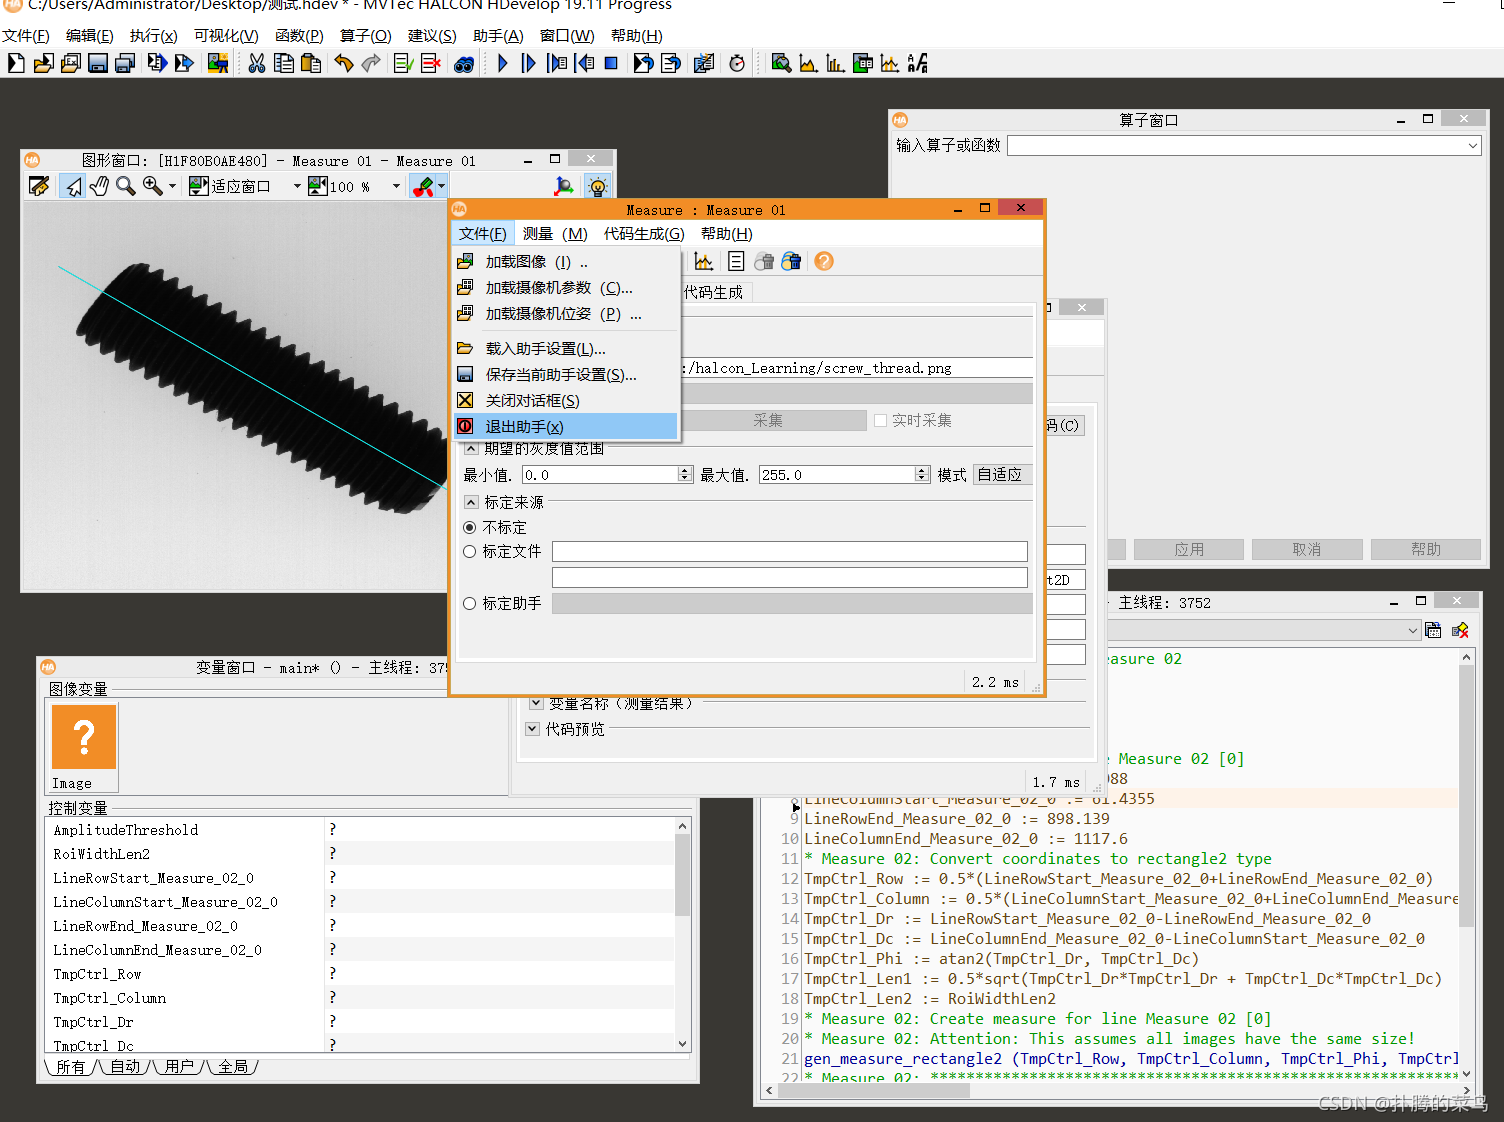This screenshot has height=1122, width=1504.
Task: Choose 退出助手(x) in the file menu
Action: pos(566,426)
